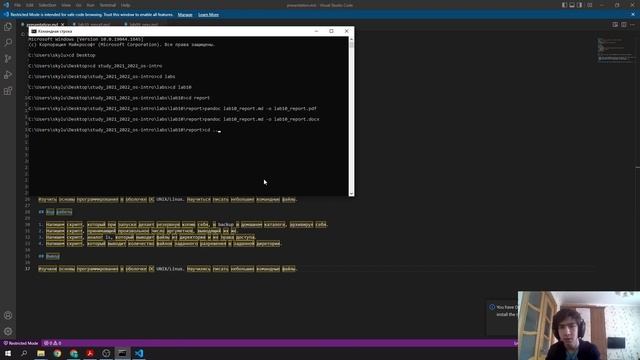This screenshot has height=360, width=640.
Task: Open the teal G app in taskbar
Action: [x=73, y=353]
